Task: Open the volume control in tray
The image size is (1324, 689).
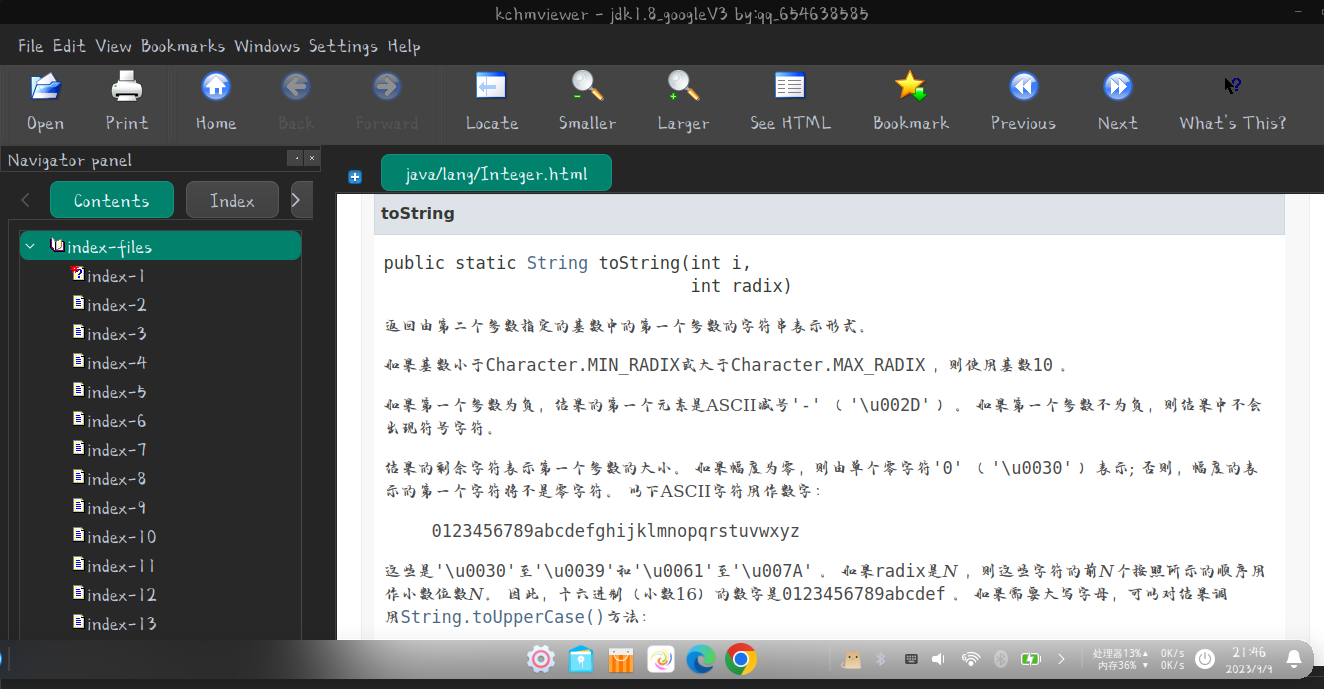Action: 939,659
